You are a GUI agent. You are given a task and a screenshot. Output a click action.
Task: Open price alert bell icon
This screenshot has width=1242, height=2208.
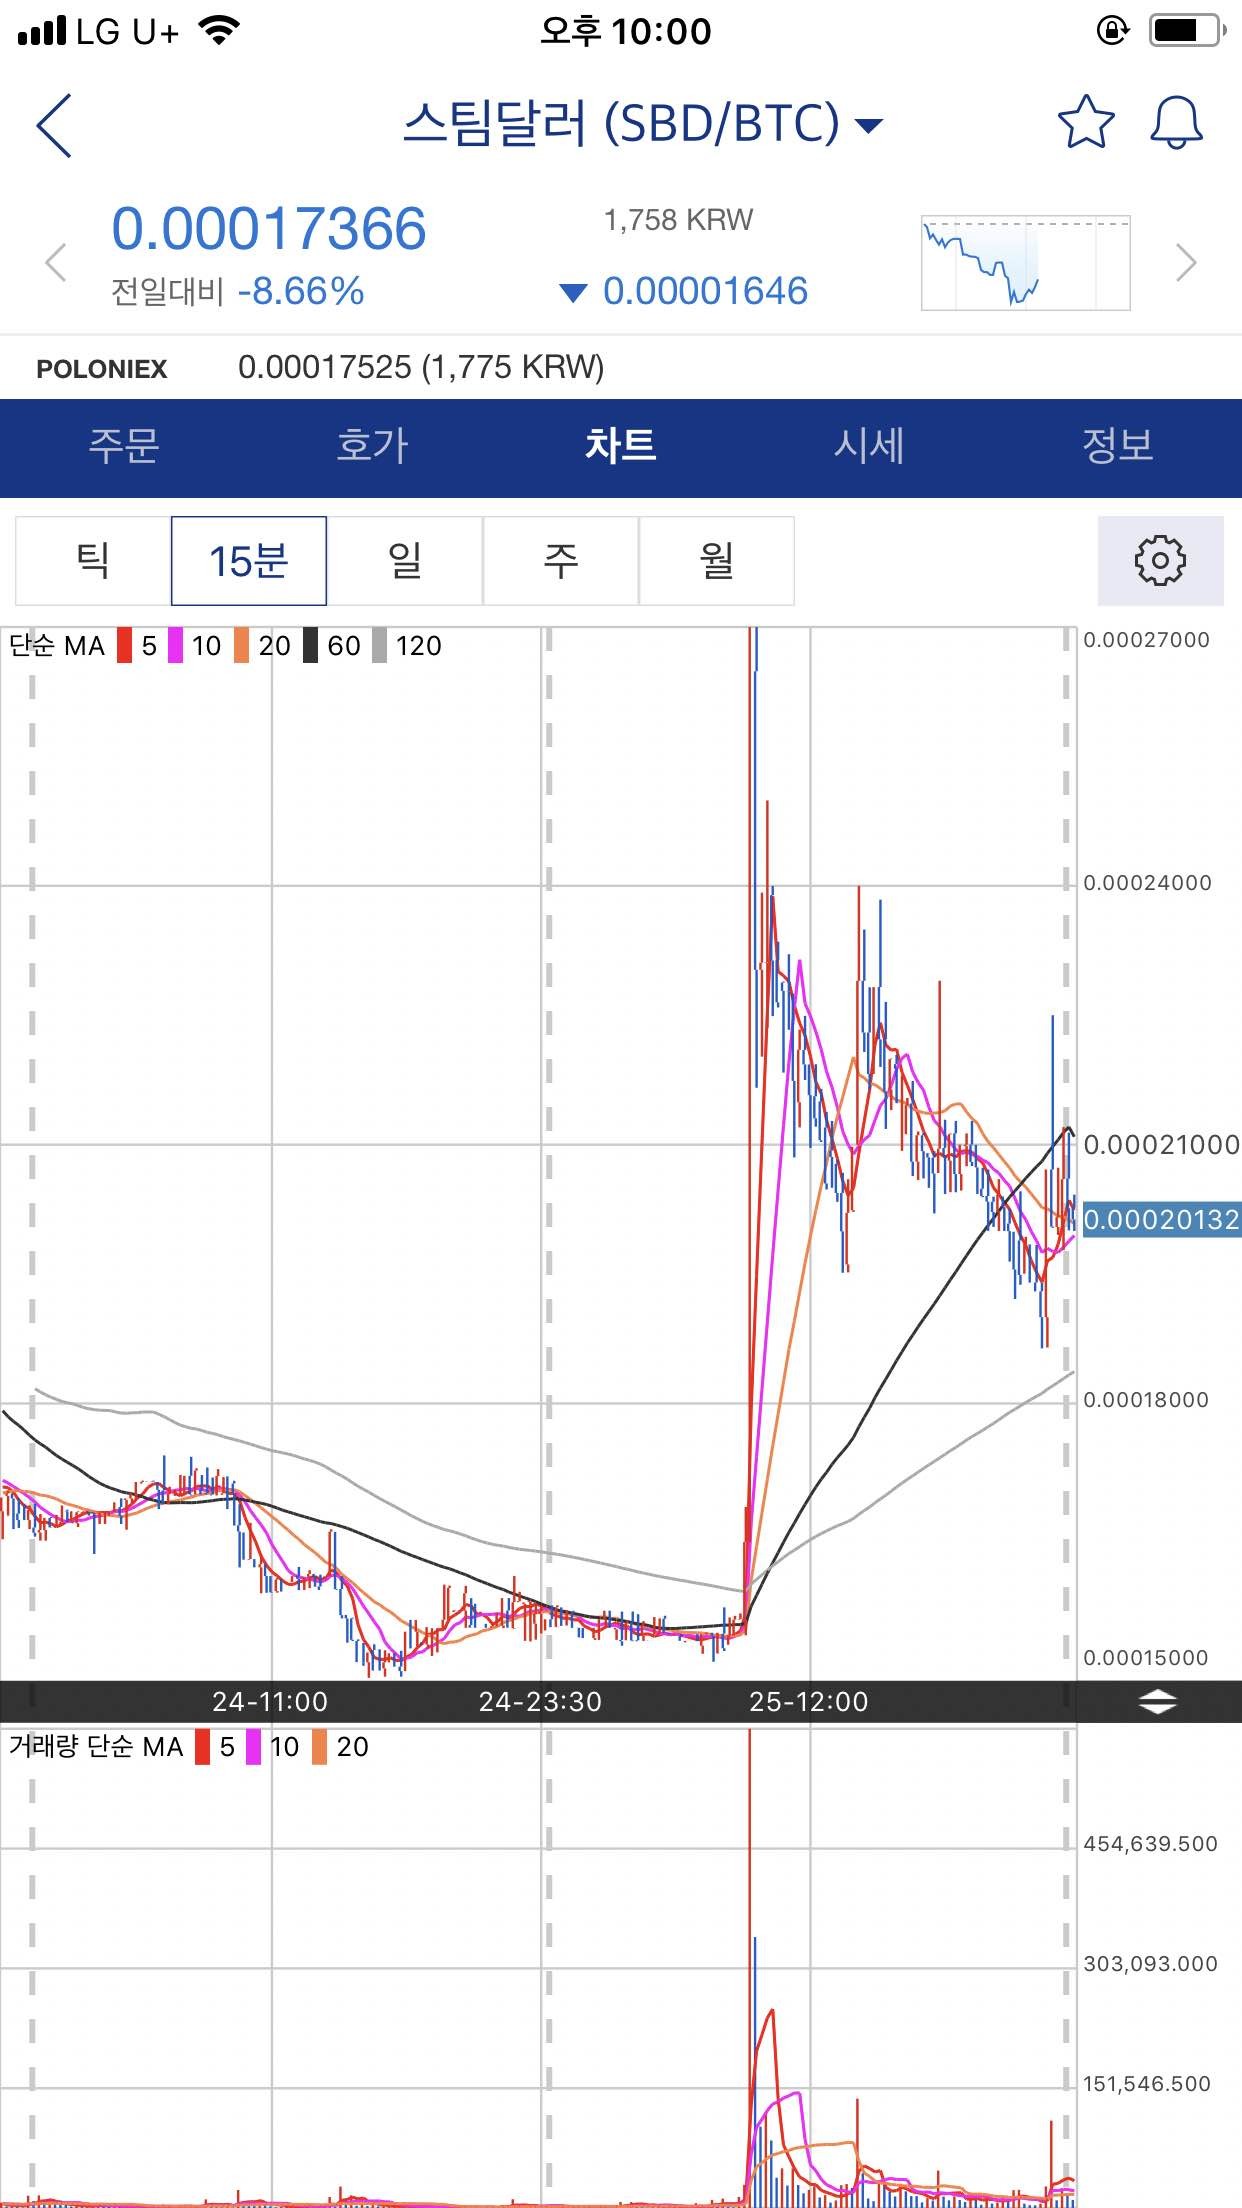point(1176,123)
